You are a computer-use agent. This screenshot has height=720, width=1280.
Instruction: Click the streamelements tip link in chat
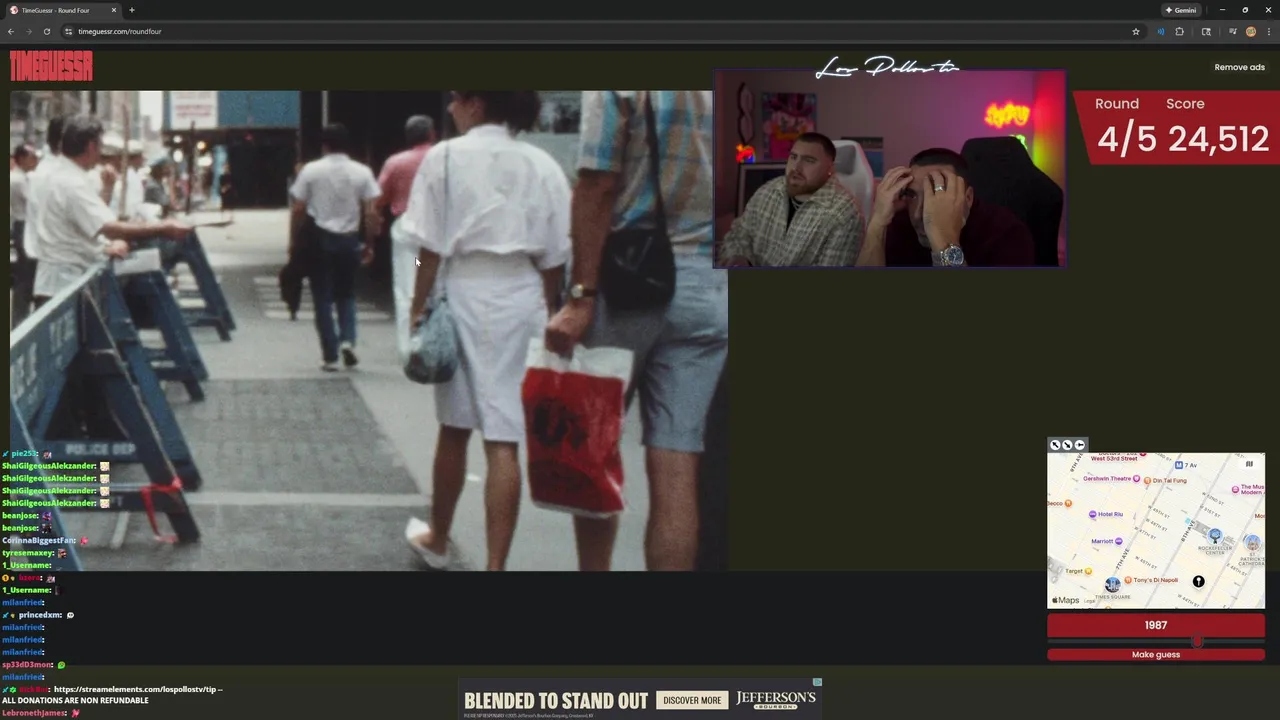click(135, 689)
